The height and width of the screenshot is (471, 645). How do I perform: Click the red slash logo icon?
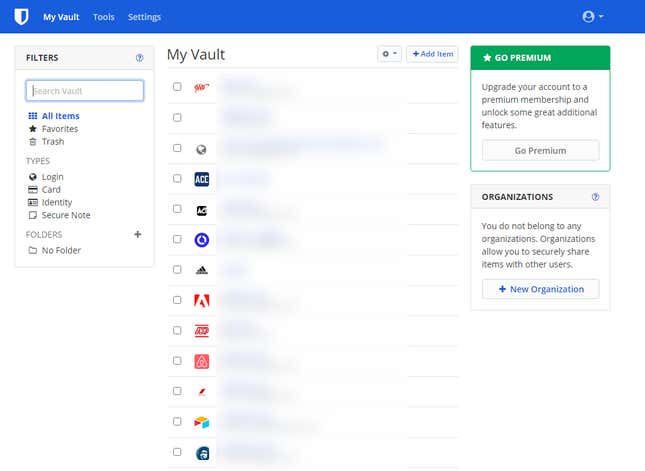(202, 392)
